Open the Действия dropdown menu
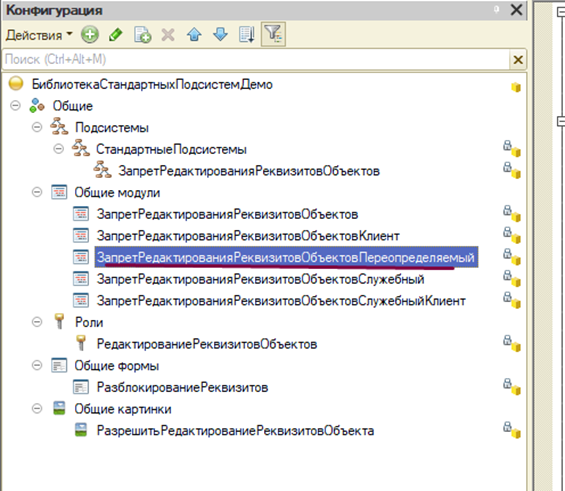The image size is (565, 491). coord(39,35)
